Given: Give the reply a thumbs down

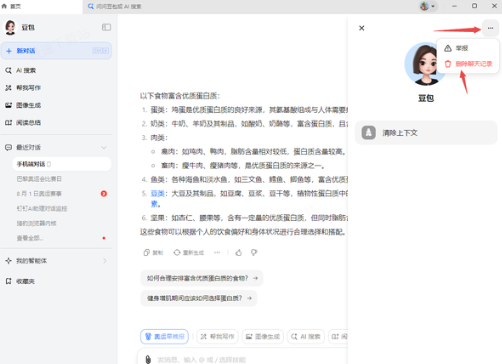Looking at the screenshot, I should pos(254,253).
